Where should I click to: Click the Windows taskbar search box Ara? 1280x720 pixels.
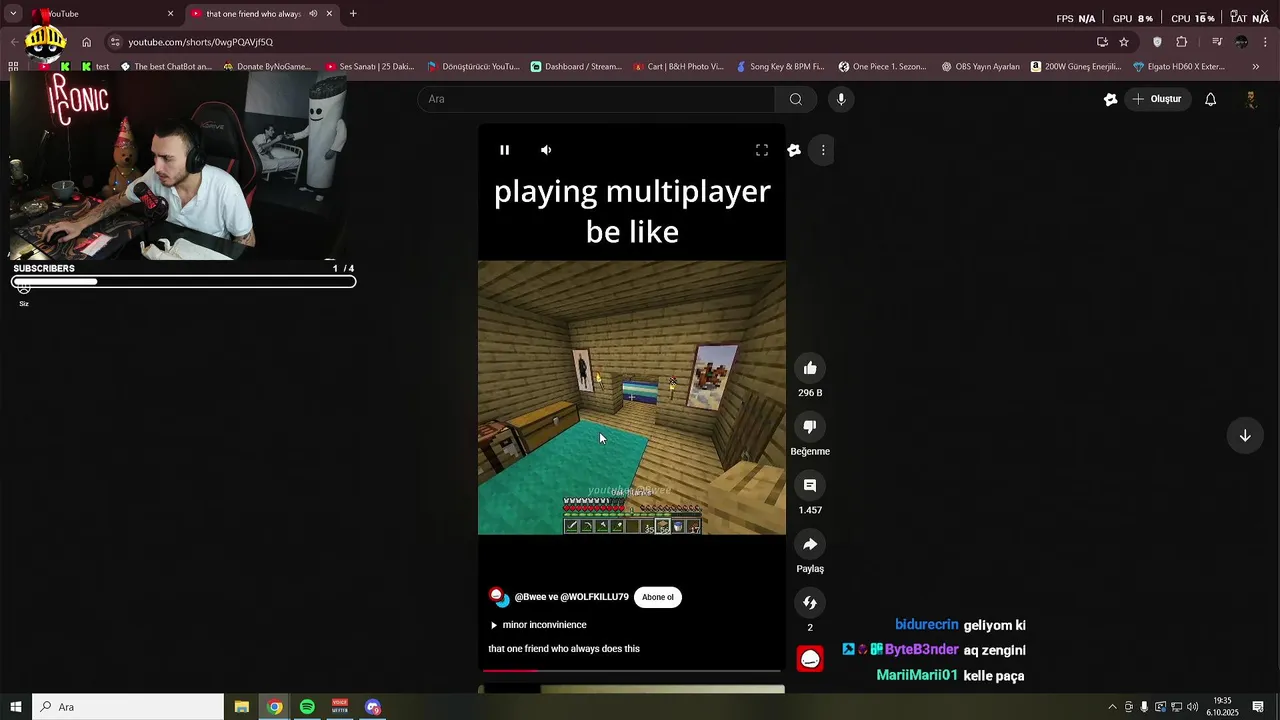point(128,707)
